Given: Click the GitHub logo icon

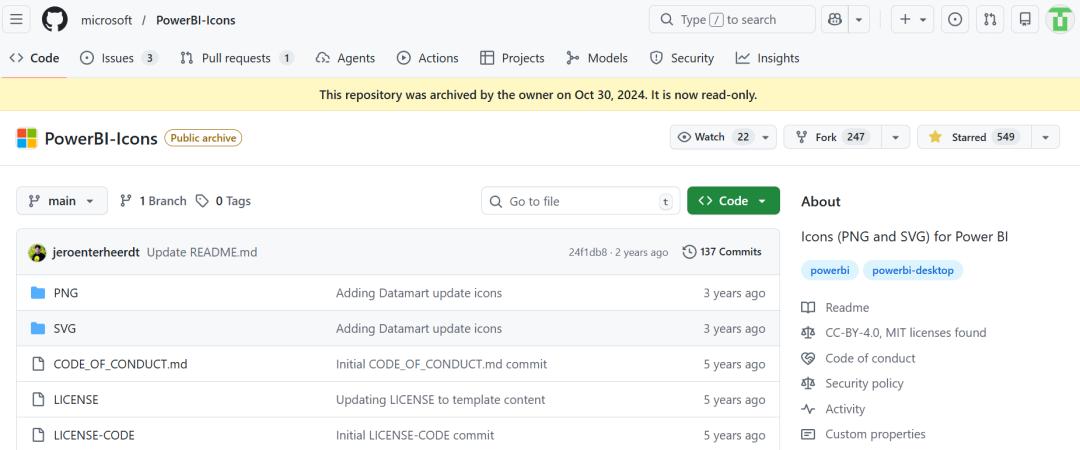Looking at the screenshot, I should tap(55, 19).
